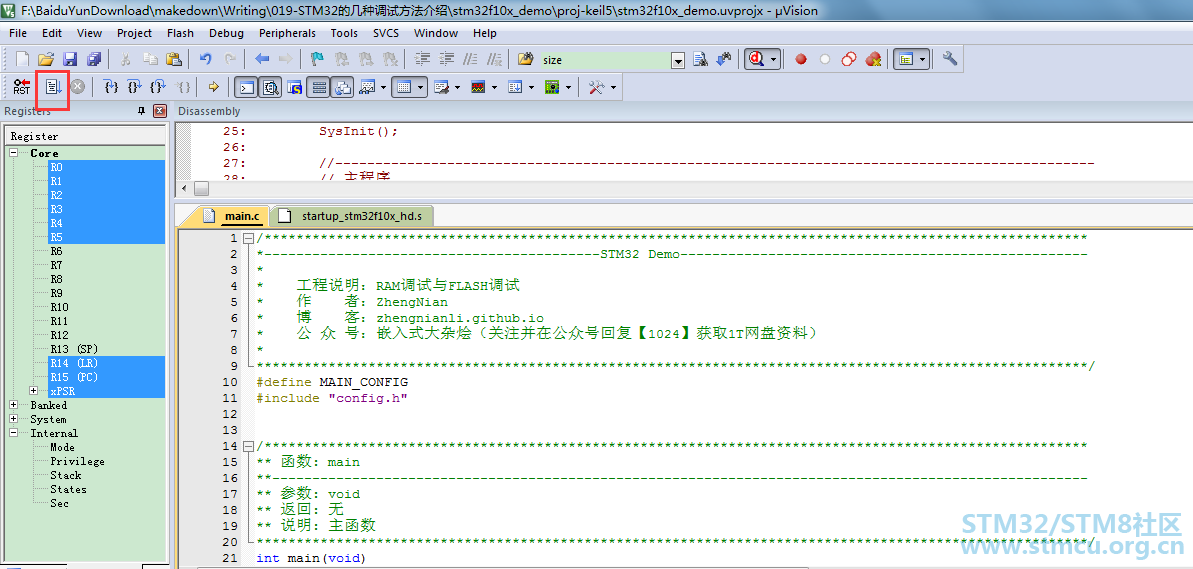Screen dimensions: 1193x569
Task: Expand the xPSR register node
Action: click(33, 391)
